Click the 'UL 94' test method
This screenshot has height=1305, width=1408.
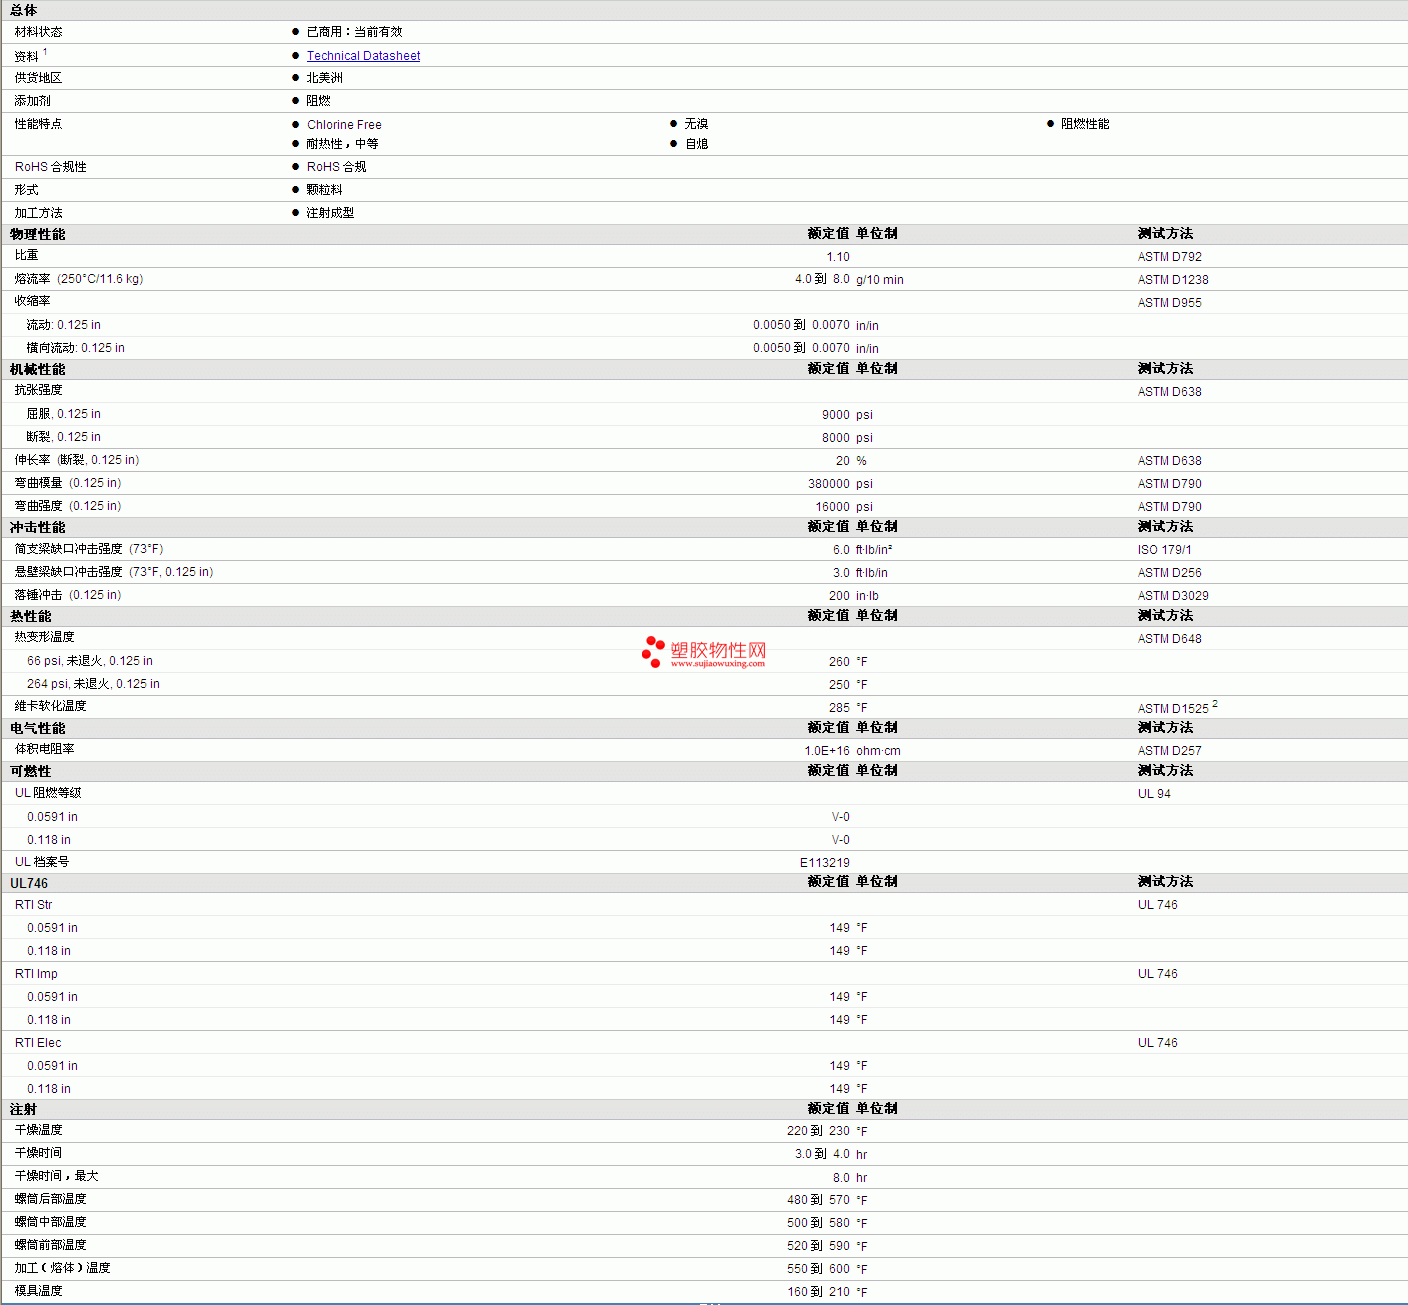click(x=1154, y=794)
